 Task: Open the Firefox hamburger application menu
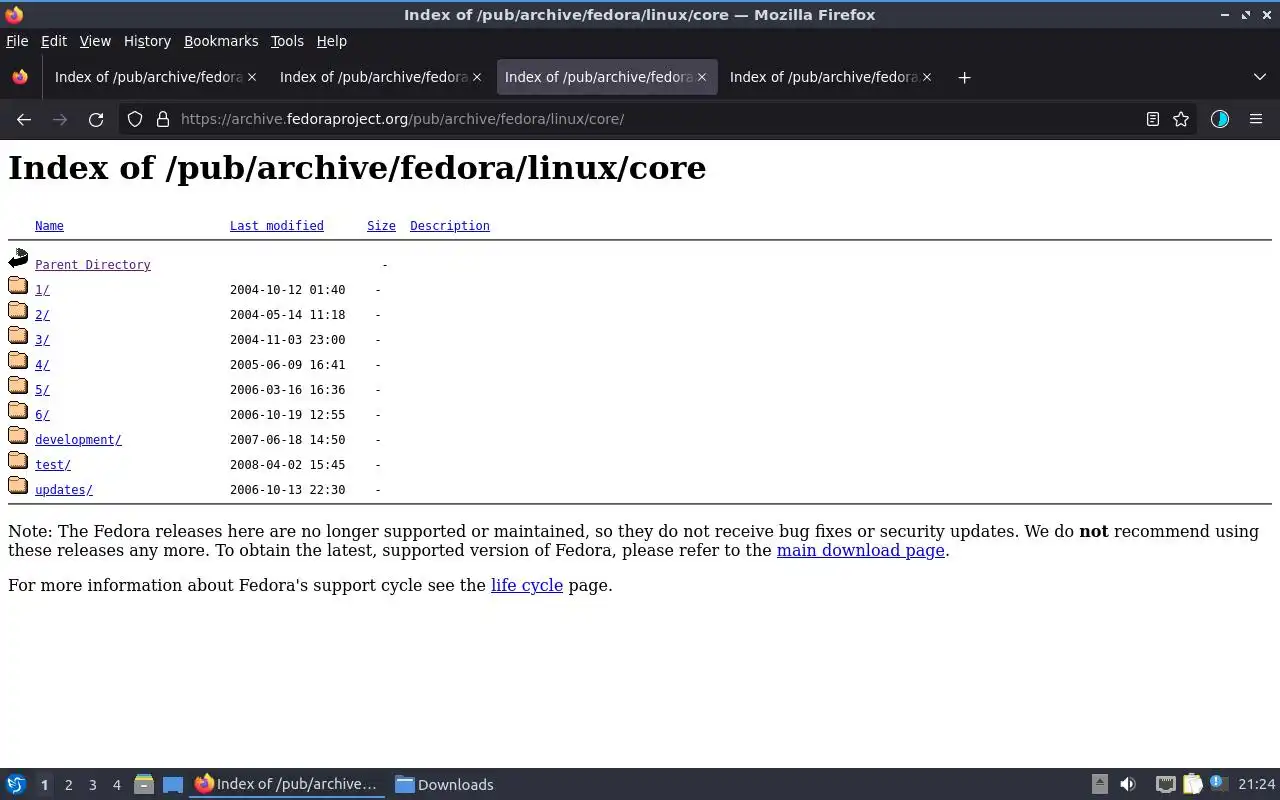tap(1256, 119)
